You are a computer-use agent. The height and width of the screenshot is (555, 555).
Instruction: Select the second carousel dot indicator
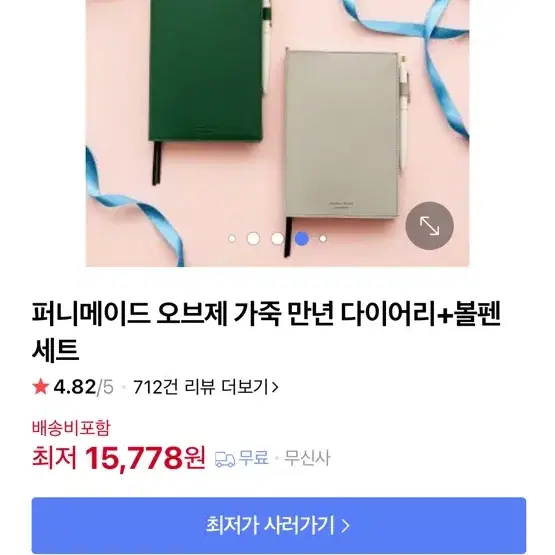pos(253,239)
